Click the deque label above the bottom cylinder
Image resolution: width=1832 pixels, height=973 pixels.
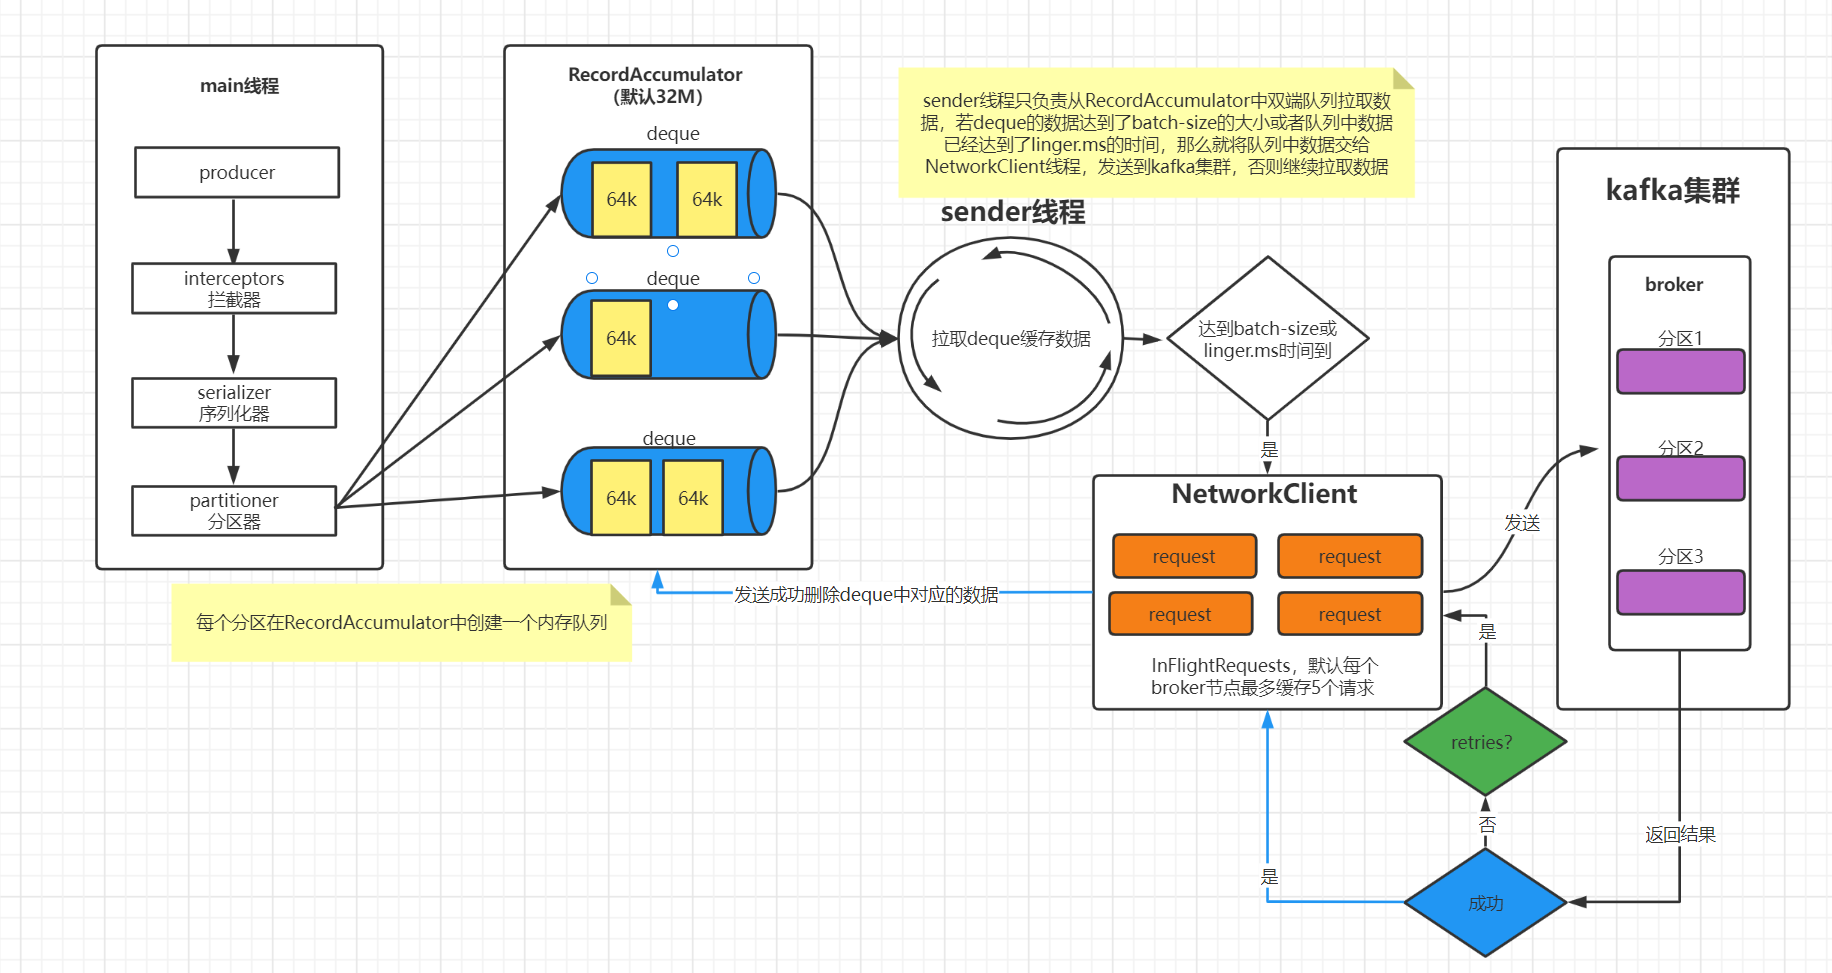pyautogui.click(x=669, y=438)
